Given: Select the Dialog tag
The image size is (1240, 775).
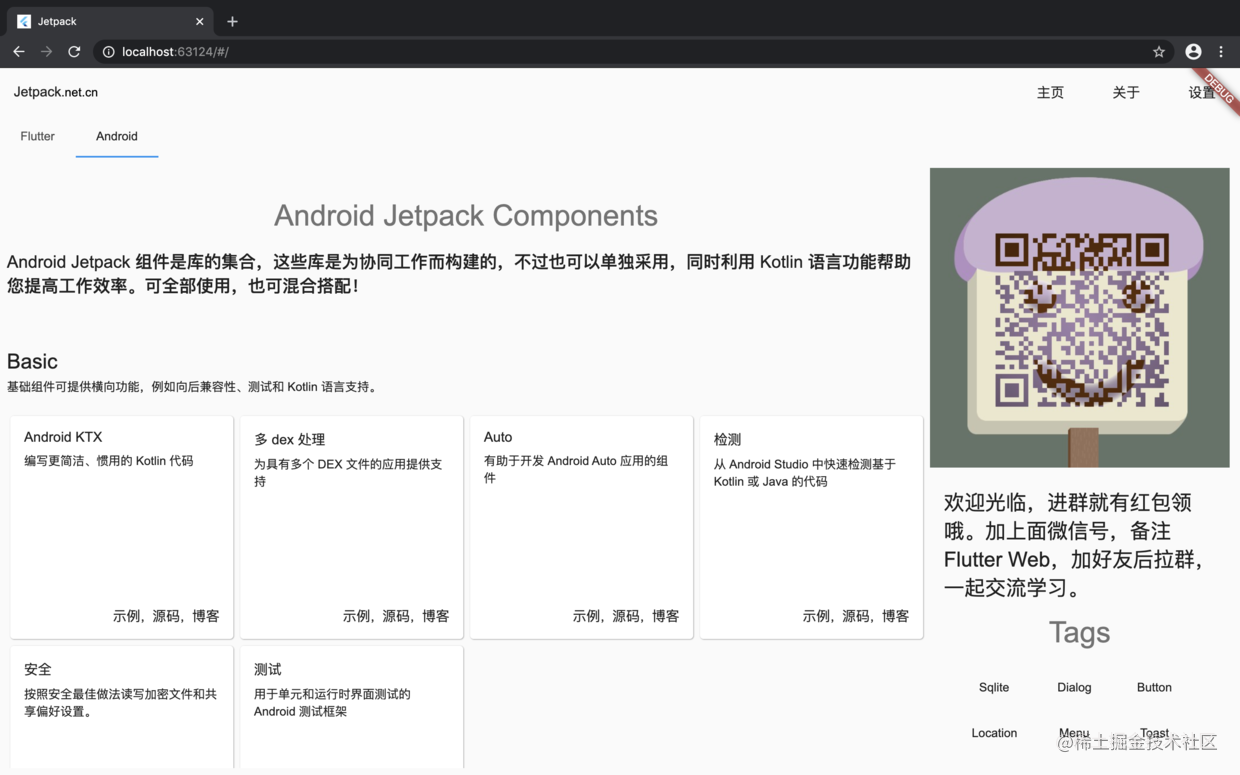Looking at the screenshot, I should (x=1074, y=688).
